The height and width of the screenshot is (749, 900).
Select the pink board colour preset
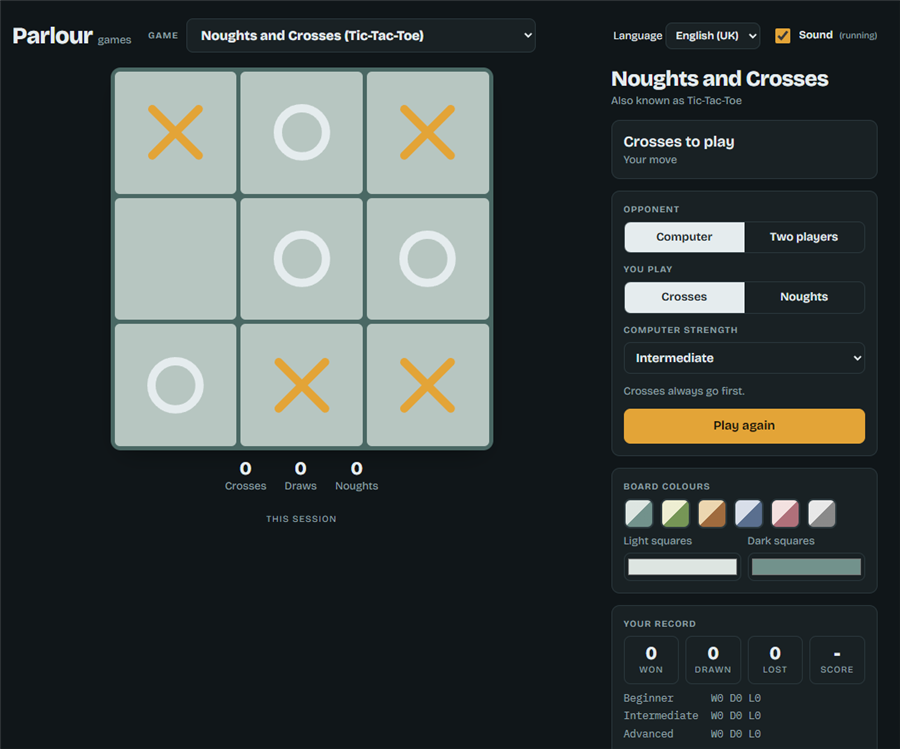point(785,514)
